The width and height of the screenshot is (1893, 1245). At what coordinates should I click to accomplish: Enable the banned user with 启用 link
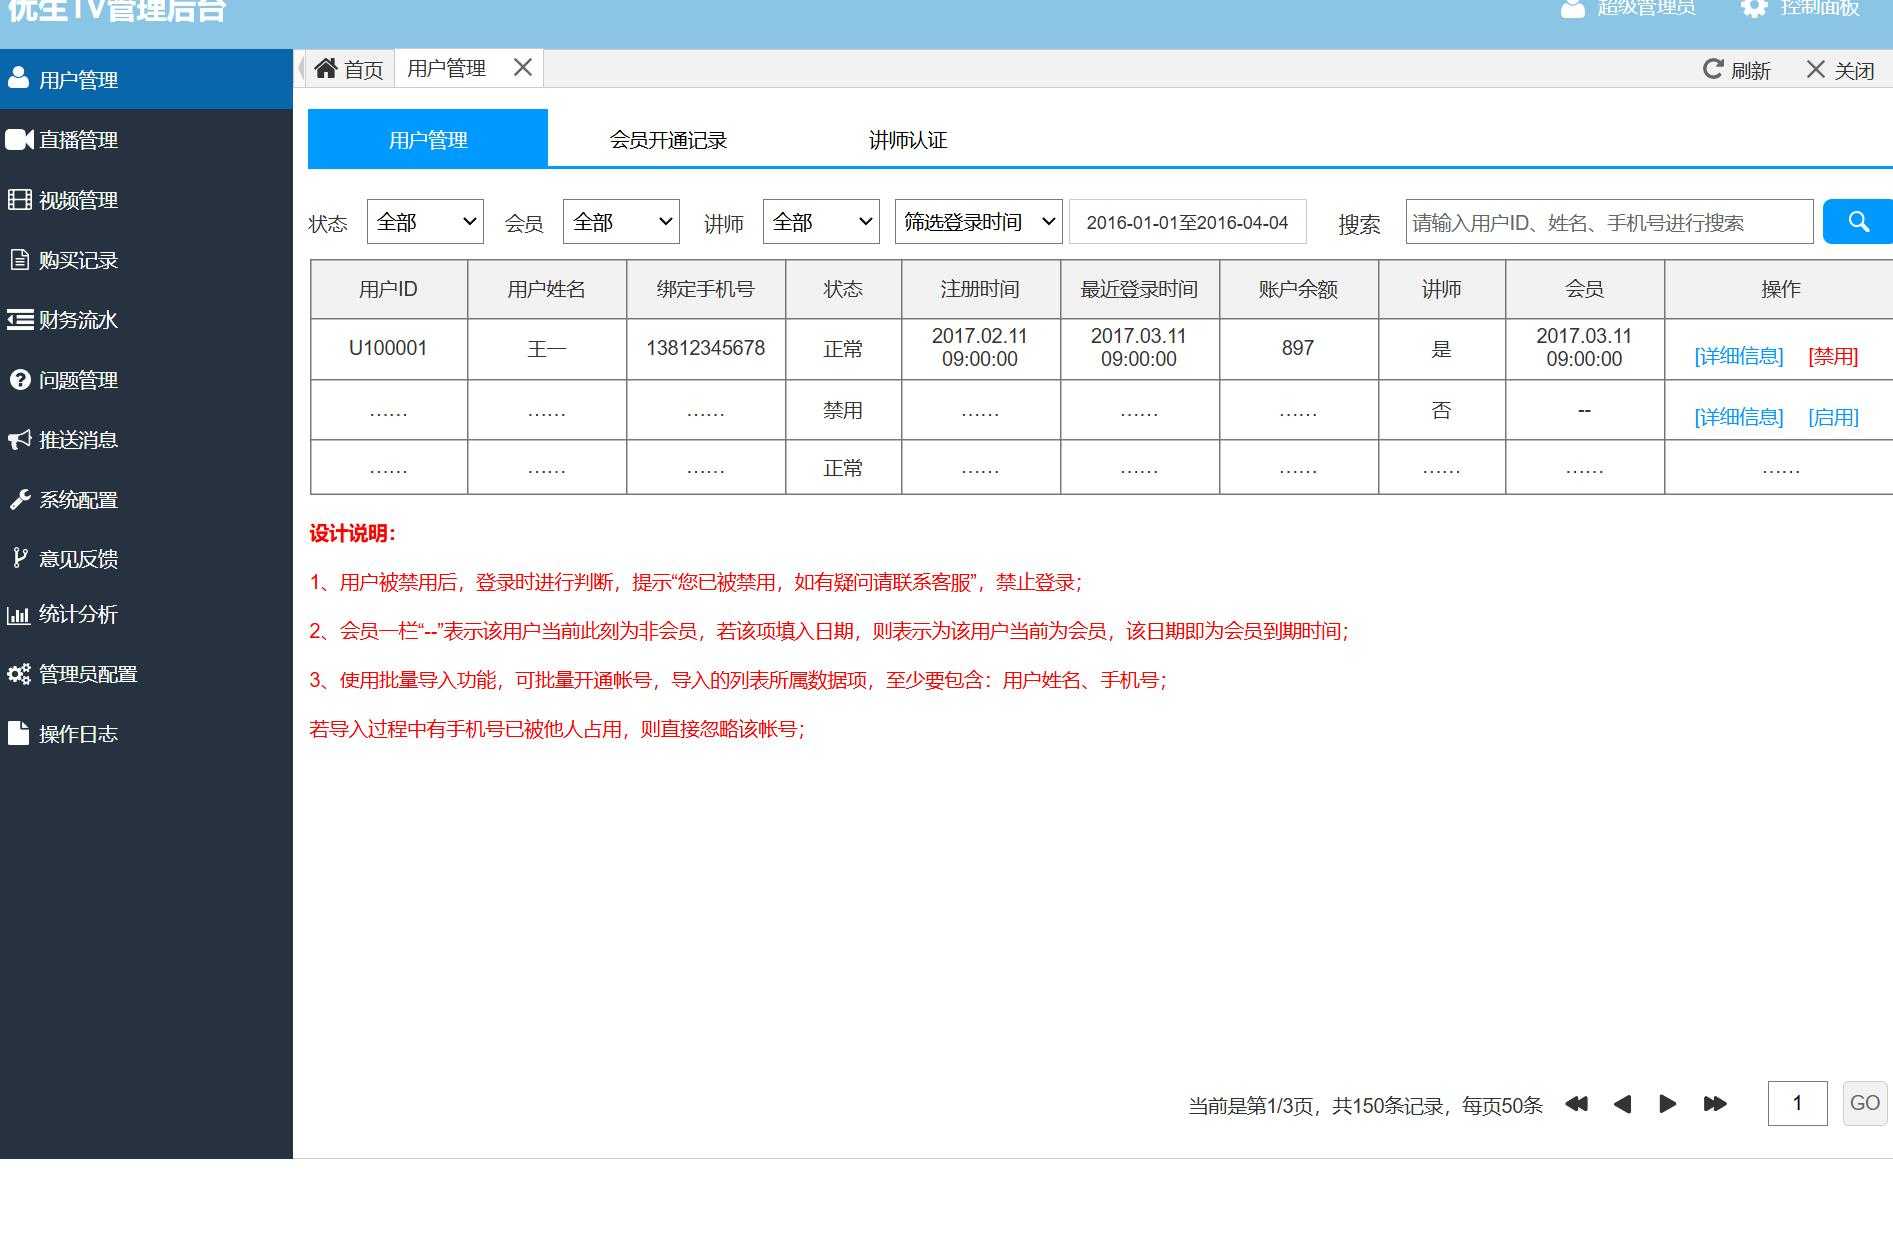point(1832,417)
